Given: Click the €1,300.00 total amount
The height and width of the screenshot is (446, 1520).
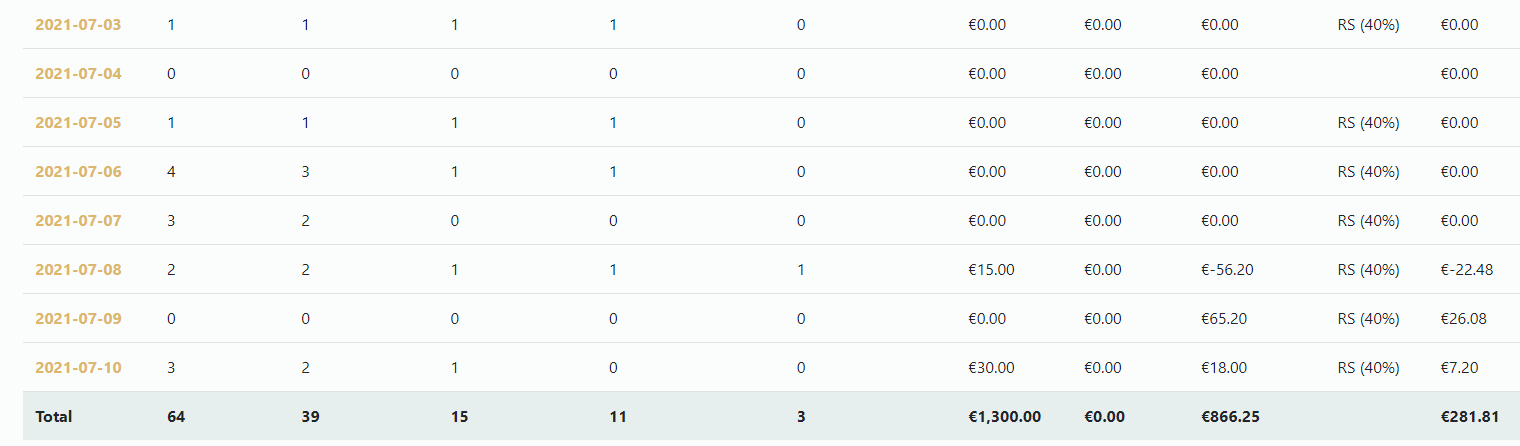Looking at the screenshot, I should (1004, 416).
